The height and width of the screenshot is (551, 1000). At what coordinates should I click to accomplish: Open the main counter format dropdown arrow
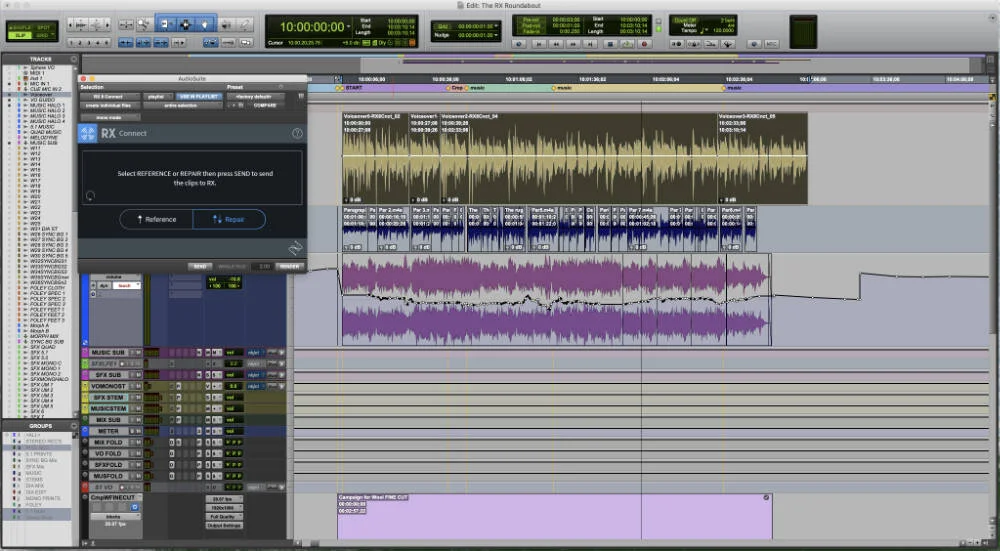pyautogui.click(x=349, y=27)
